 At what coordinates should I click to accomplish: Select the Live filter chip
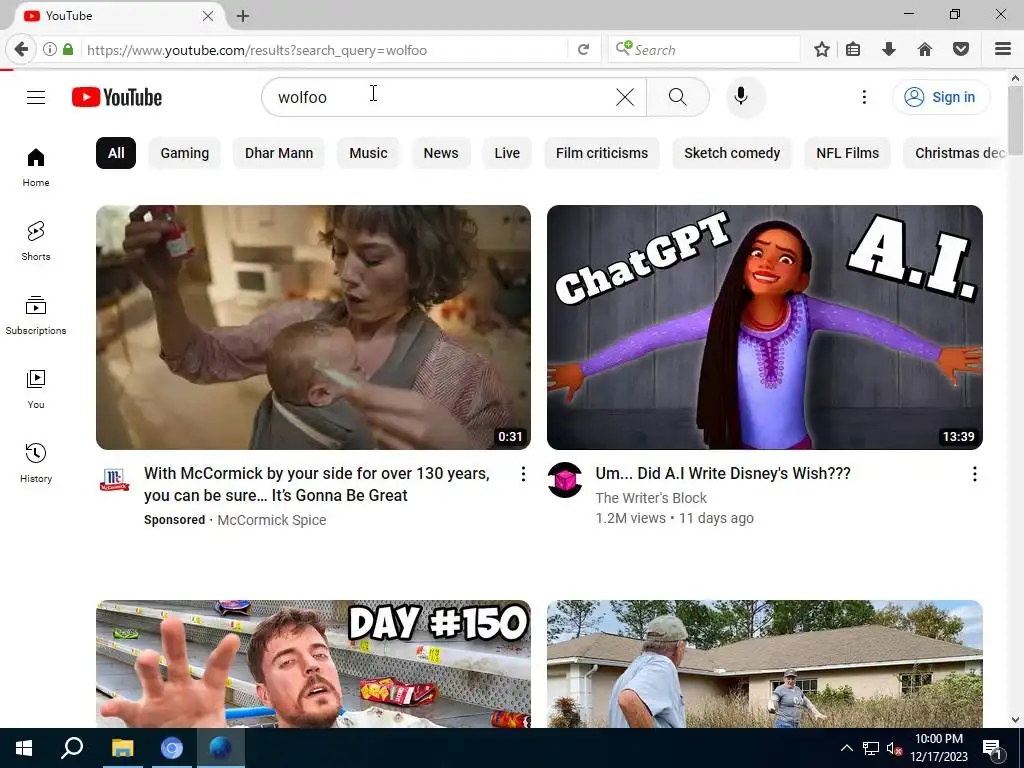507,153
